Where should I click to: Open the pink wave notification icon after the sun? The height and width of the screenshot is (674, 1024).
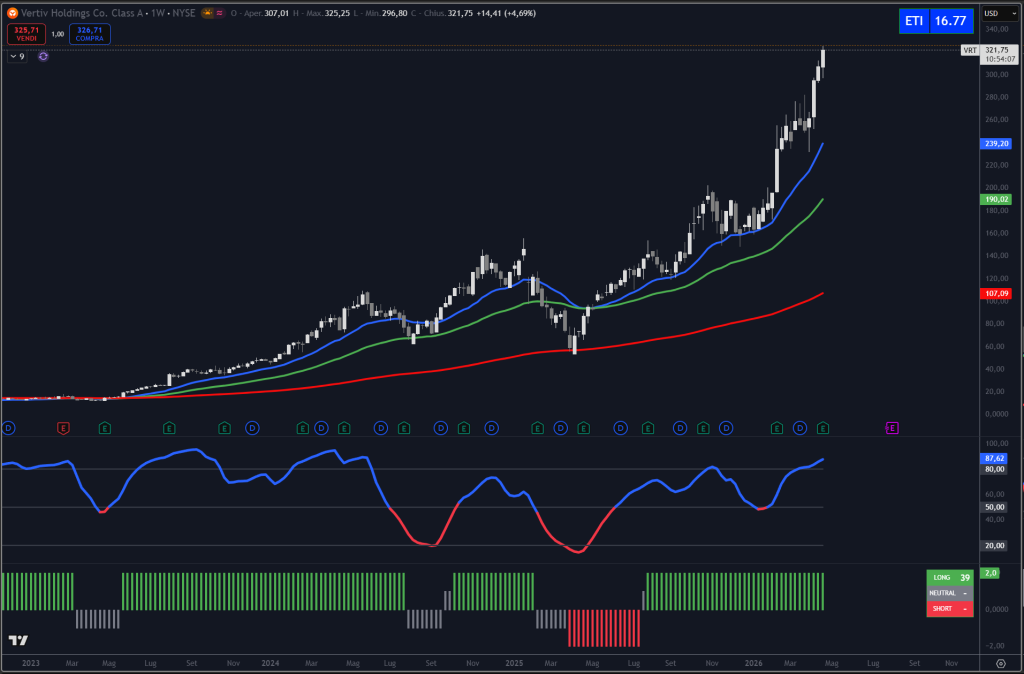[220, 13]
